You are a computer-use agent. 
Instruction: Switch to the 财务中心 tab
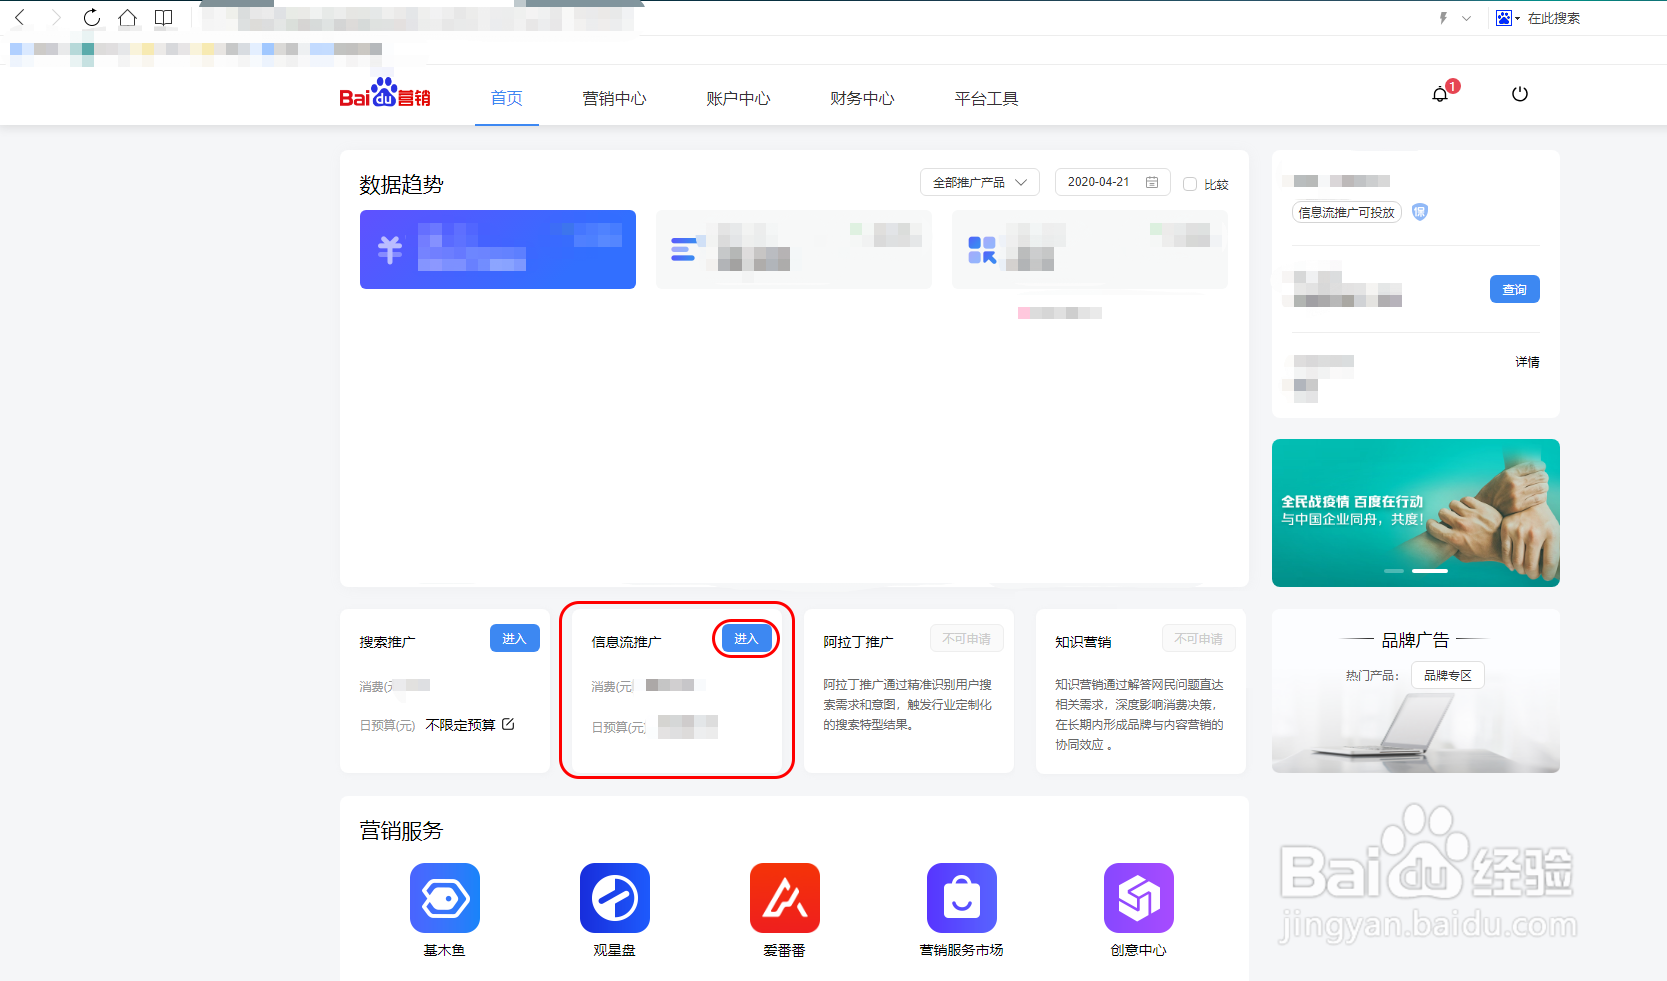861,98
